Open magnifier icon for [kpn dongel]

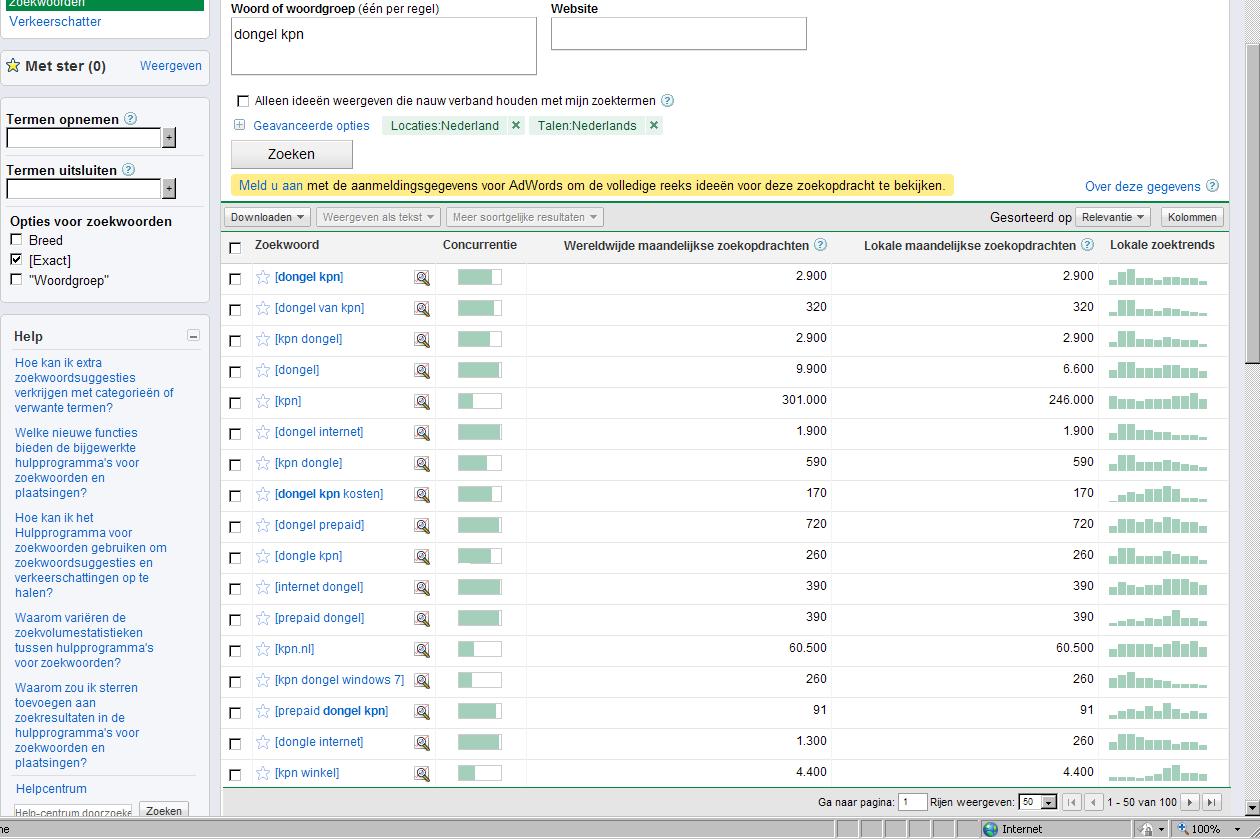pos(422,340)
